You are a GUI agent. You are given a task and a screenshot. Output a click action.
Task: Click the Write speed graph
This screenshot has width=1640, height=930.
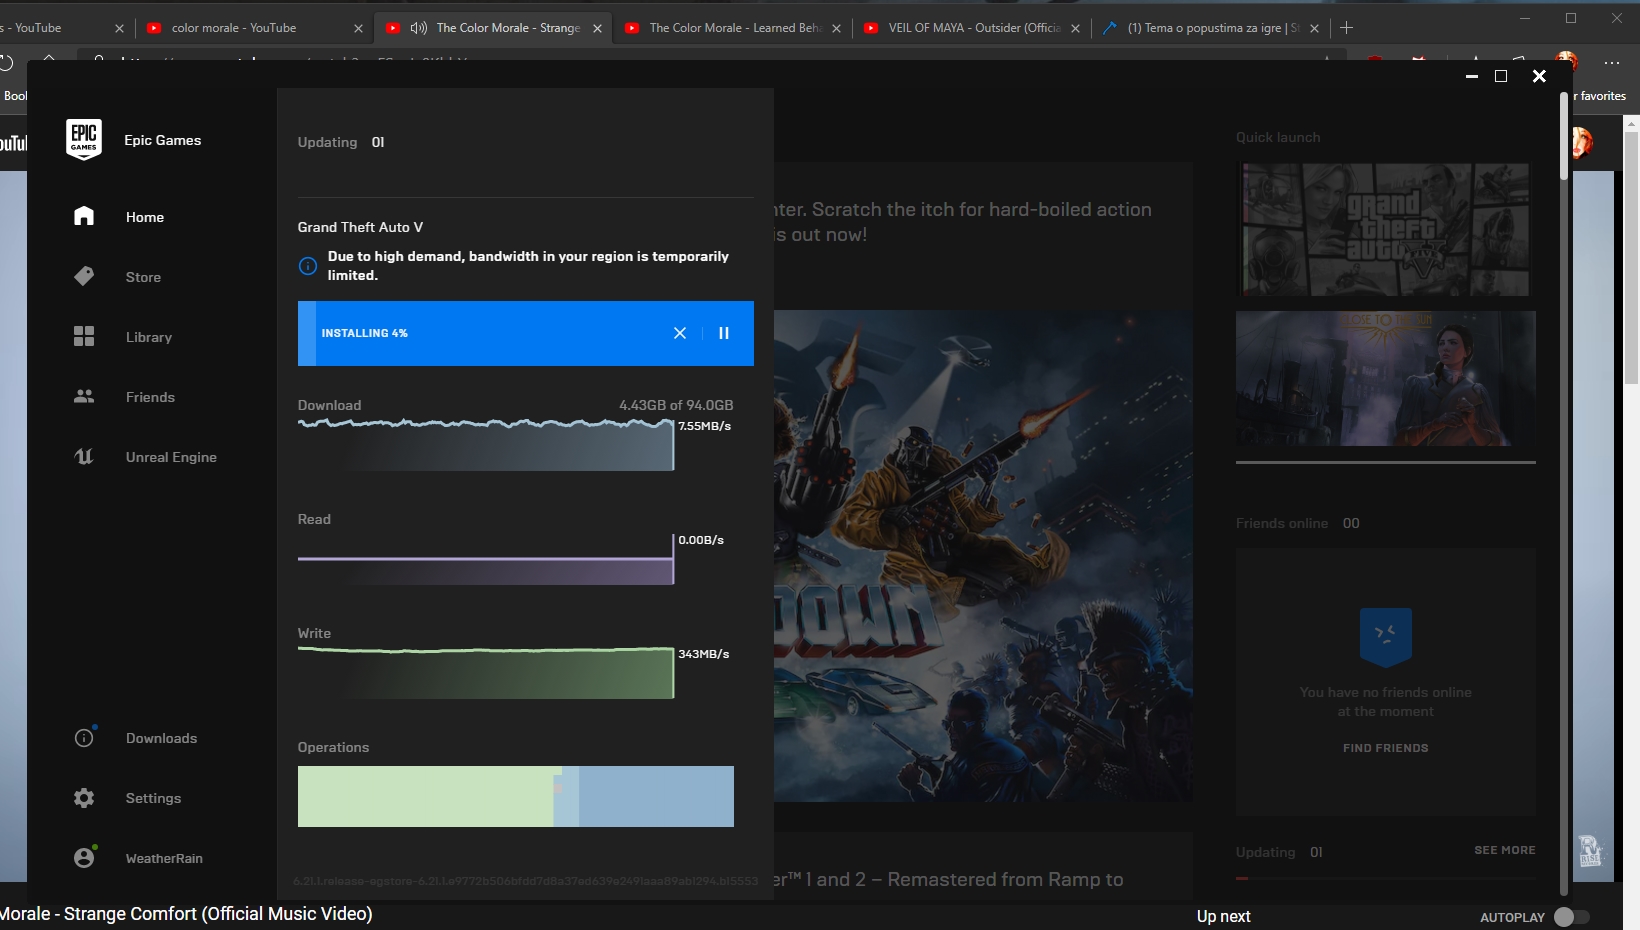[x=486, y=672]
